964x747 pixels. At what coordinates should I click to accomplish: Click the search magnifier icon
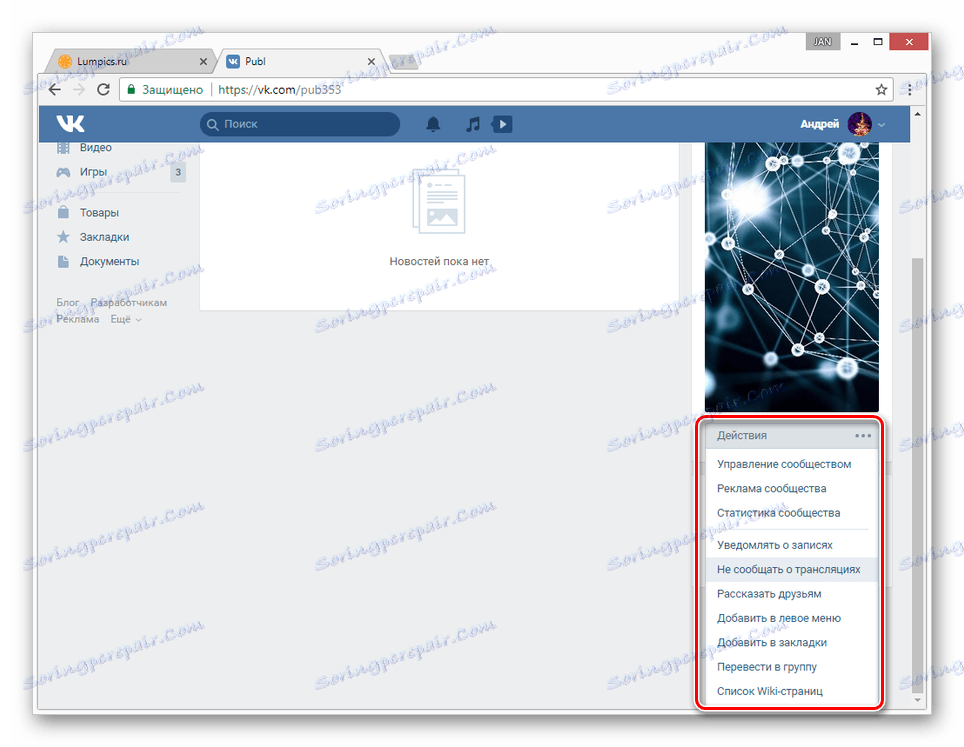pyautogui.click(x=213, y=124)
